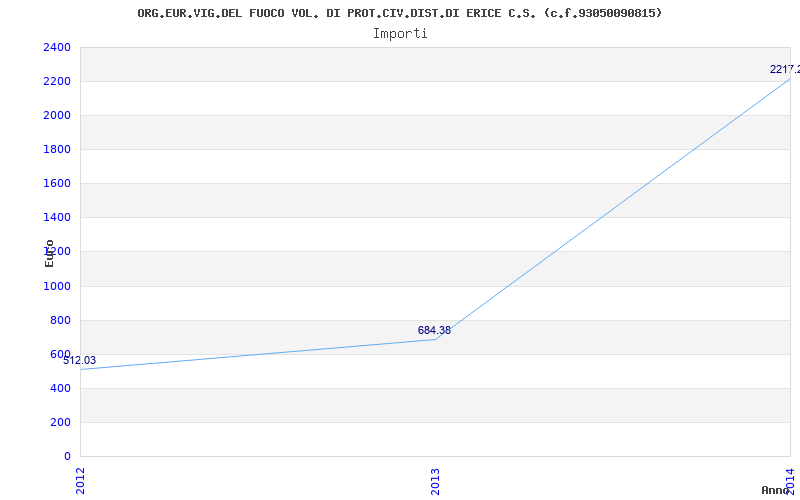Select the 512.03 data label
The height and width of the screenshot is (500, 800).
pos(80,361)
